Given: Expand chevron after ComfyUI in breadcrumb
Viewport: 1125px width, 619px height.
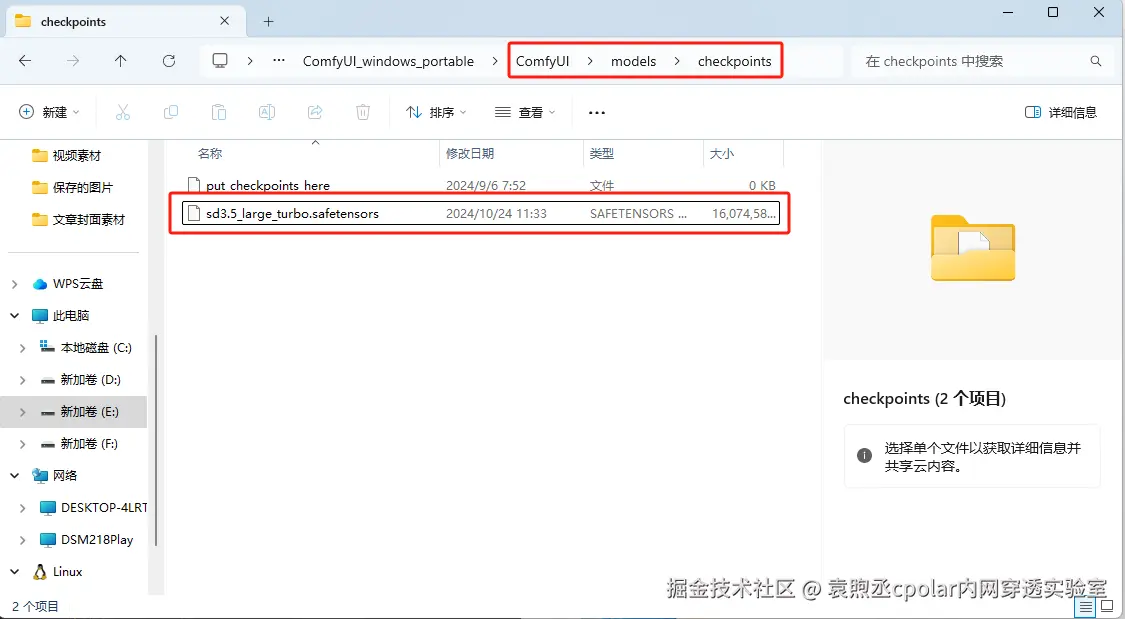Looking at the screenshot, I should (590, 61).
